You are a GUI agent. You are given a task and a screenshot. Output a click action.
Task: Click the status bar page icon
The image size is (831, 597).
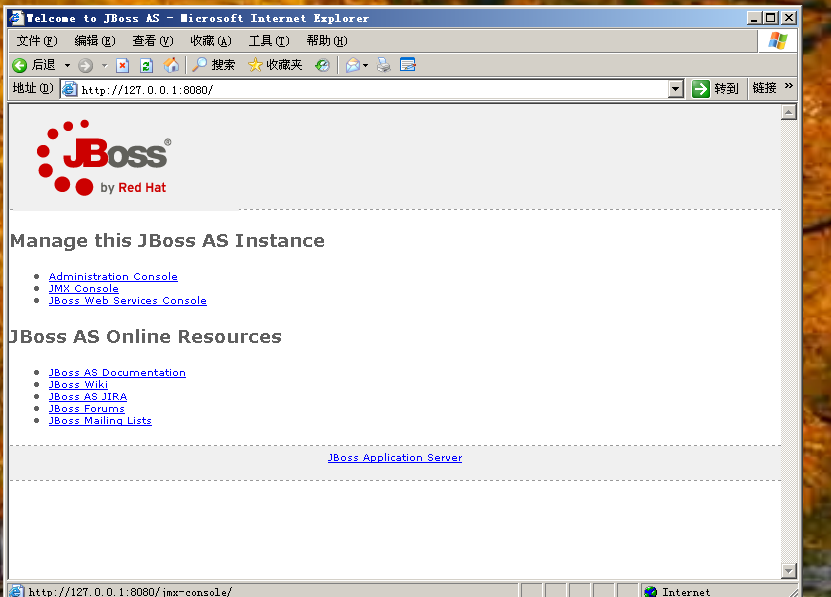[16, 591]
